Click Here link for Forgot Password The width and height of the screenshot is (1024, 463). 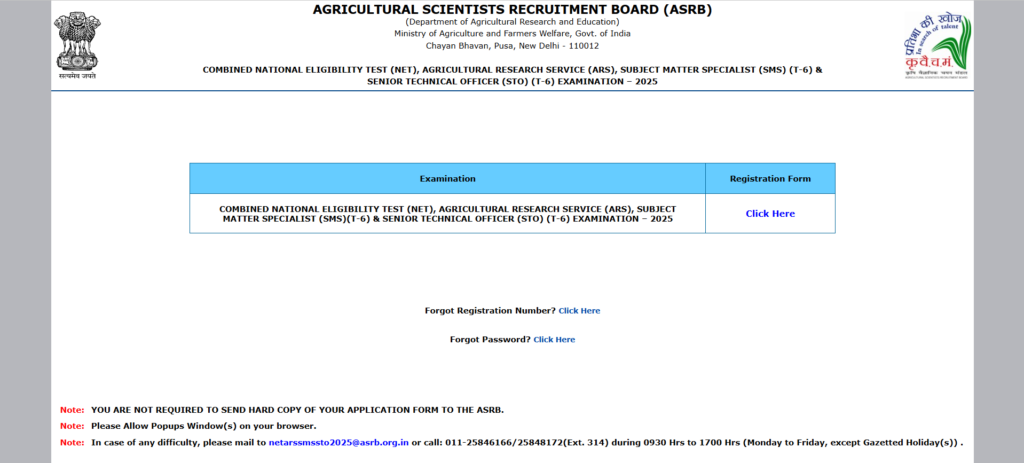pos(554,340)
